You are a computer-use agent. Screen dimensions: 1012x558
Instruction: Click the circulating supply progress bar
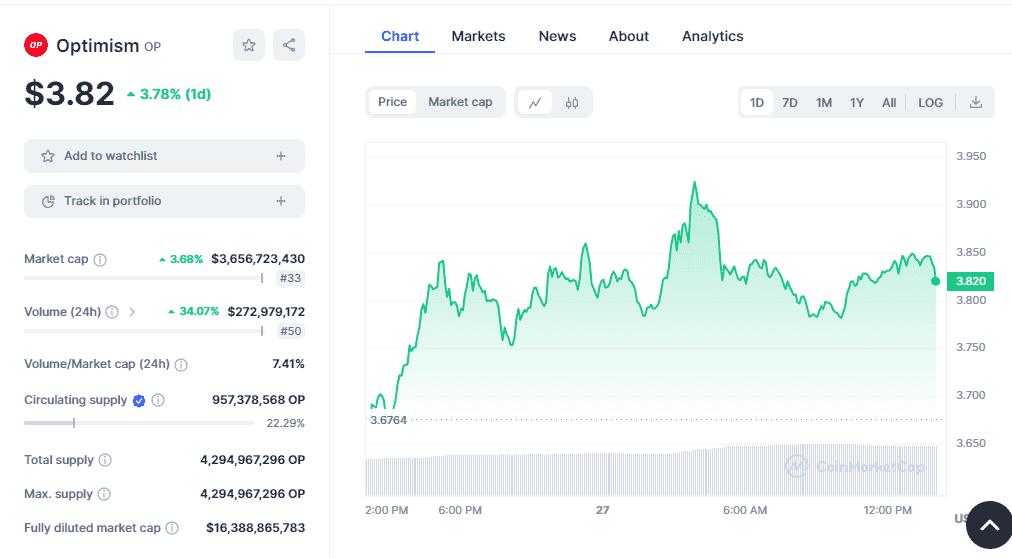[139, 423]
